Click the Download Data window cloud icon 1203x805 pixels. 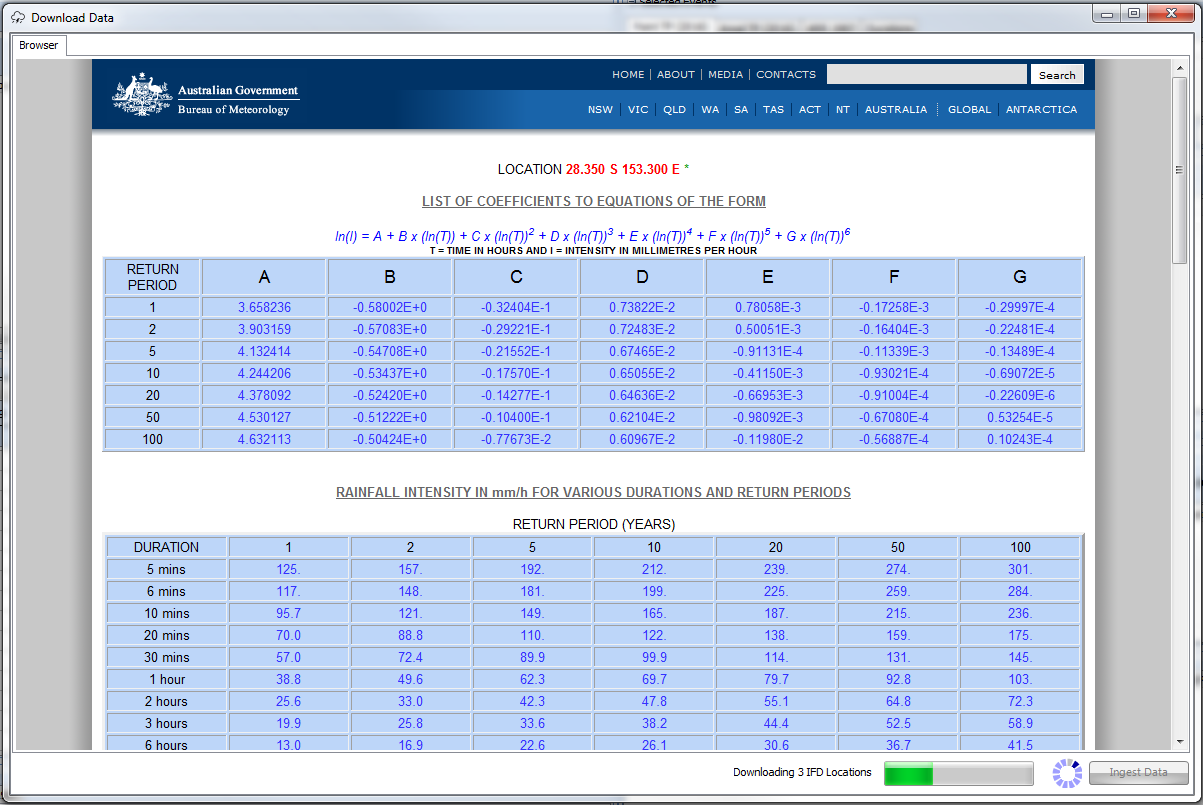pos(18,17)
